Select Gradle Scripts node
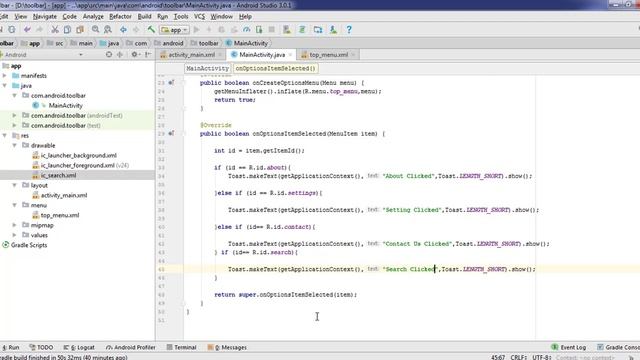The height and width of the screenshot is (360, 640). (29, 245)
